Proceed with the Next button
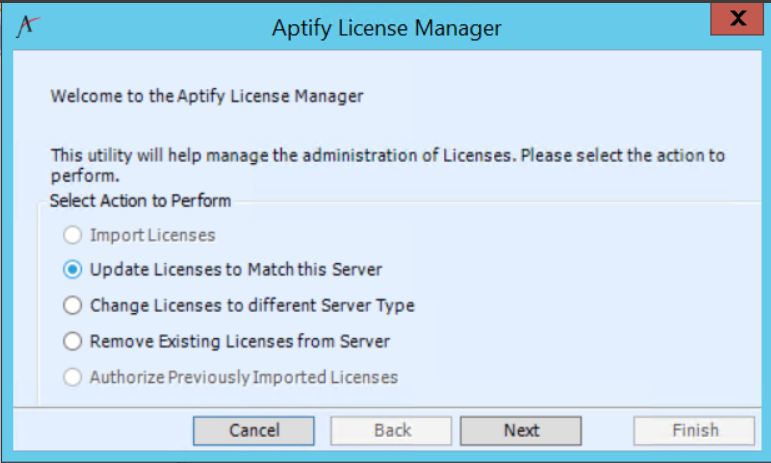Viewport: 771px width, 463px height. click(x=521, y=431)
